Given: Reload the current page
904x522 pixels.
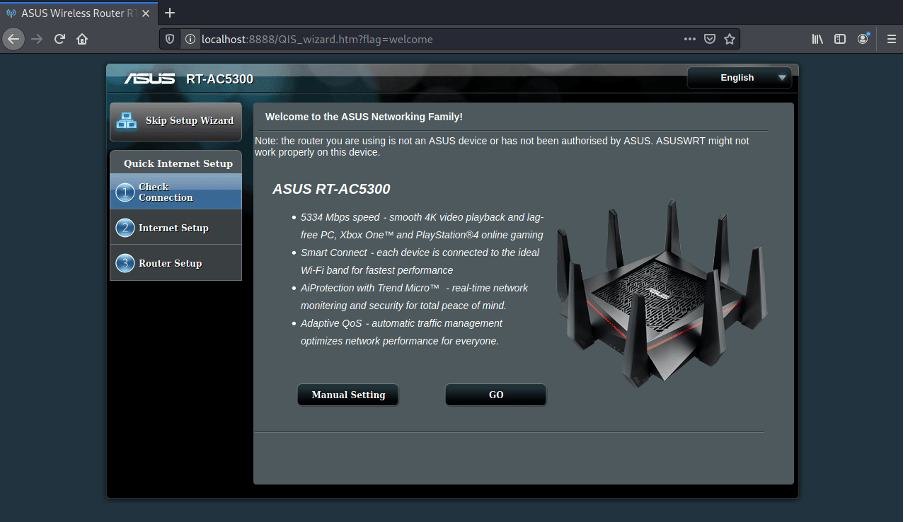Looking at the screenshot, I should coord(60,39).
